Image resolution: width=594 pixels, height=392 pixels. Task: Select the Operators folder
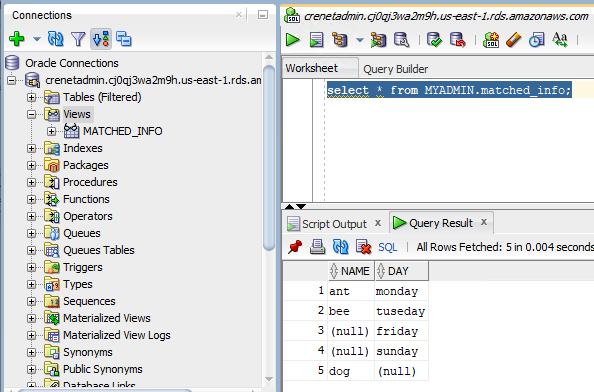pyautogui.click(x=88, y=216)
